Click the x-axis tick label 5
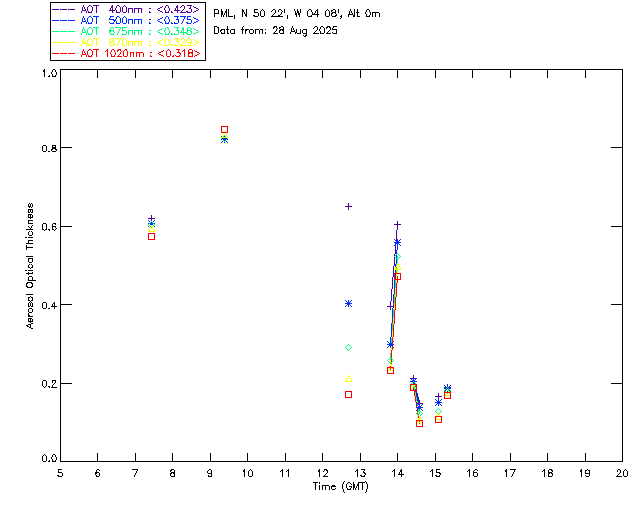 tap(60, 473)
